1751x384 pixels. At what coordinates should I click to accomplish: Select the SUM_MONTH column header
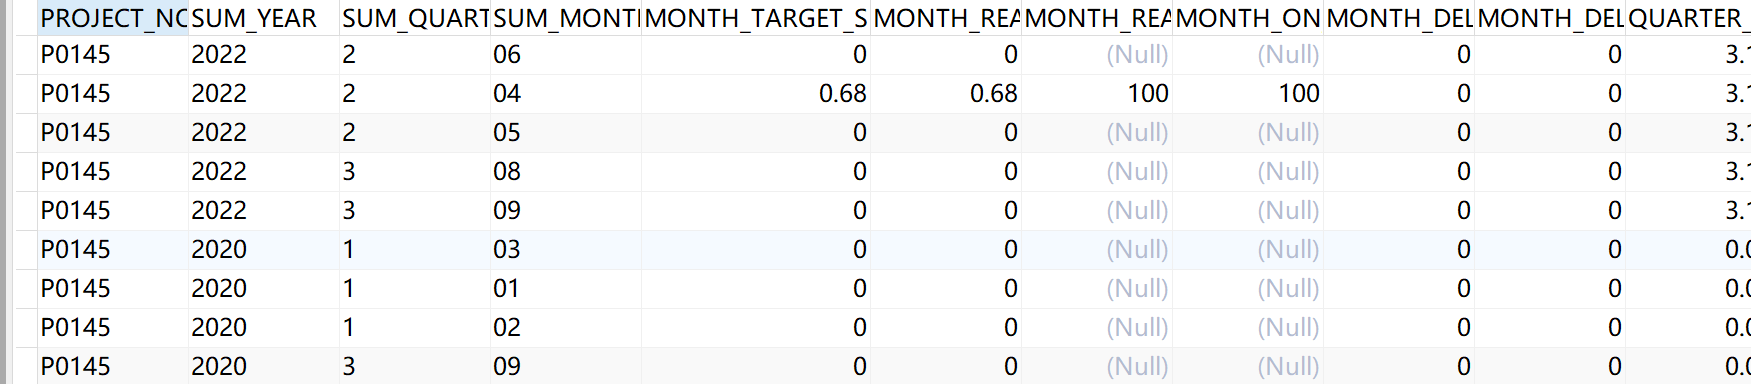566,18
